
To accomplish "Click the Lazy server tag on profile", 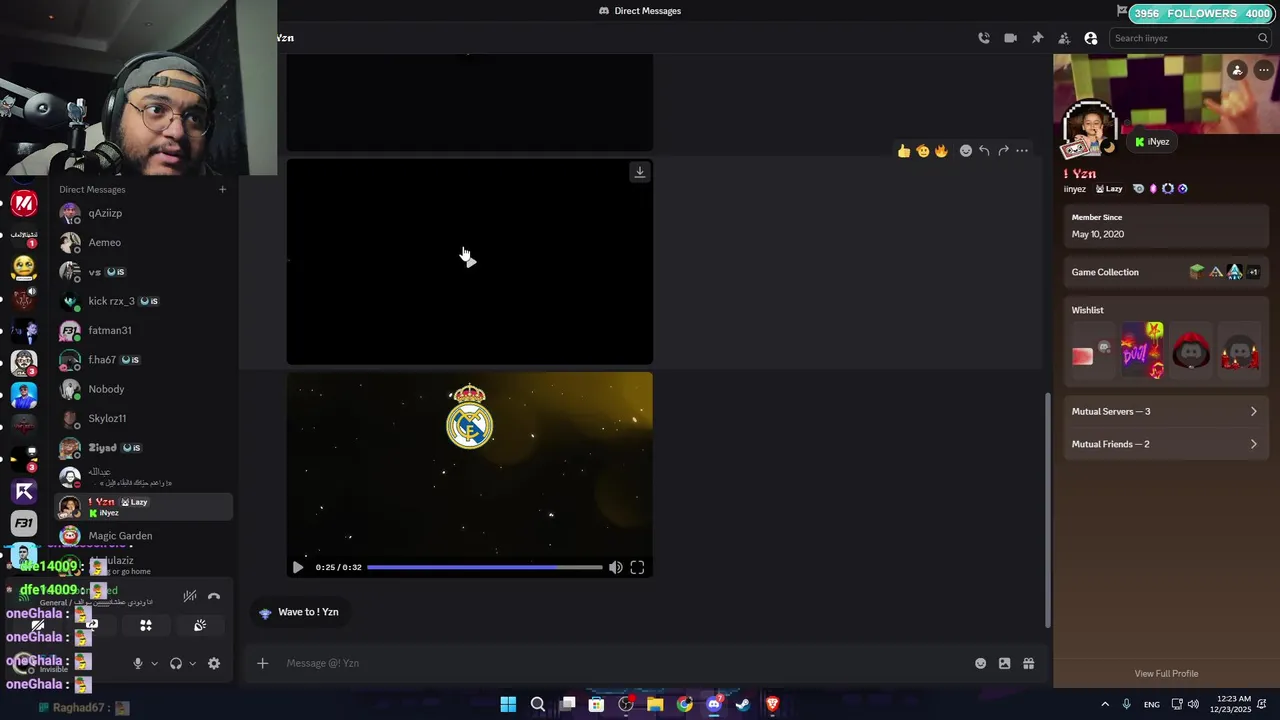I will point(1109,189).
